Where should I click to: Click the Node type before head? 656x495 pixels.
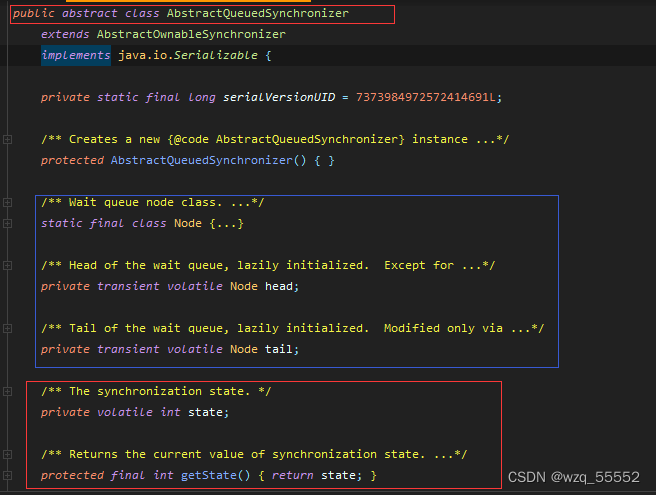pos(244,286)
